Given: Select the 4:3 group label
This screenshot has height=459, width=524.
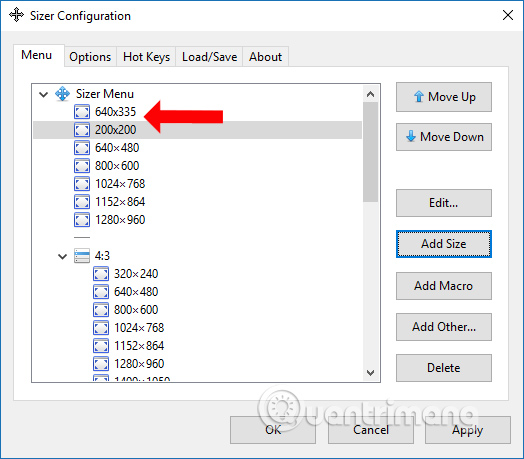Looking at the screenshot, I should point(102,256).
